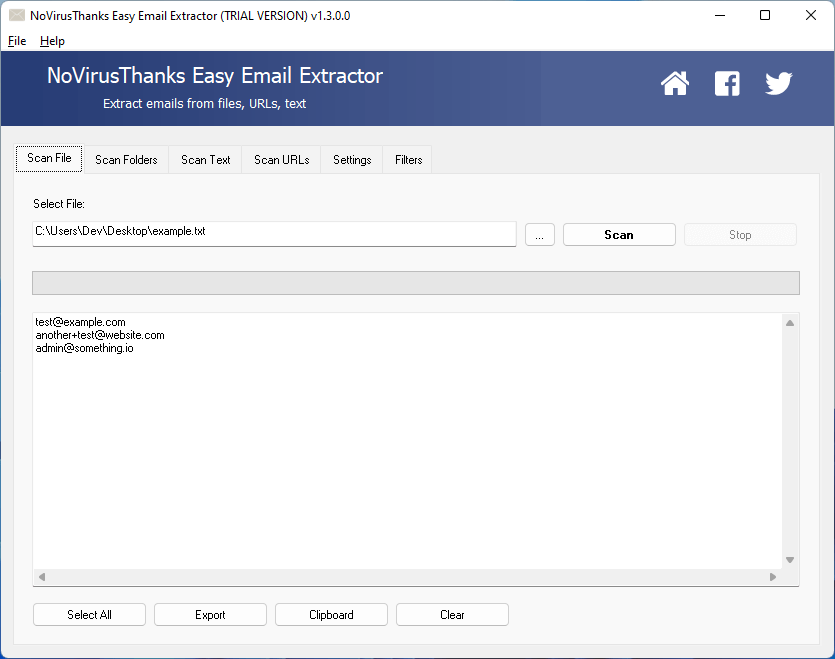Image resolution: width=835 pixels, height=659 pixels.
Task: Click the Scan button
Action: (x=619, y=234)
